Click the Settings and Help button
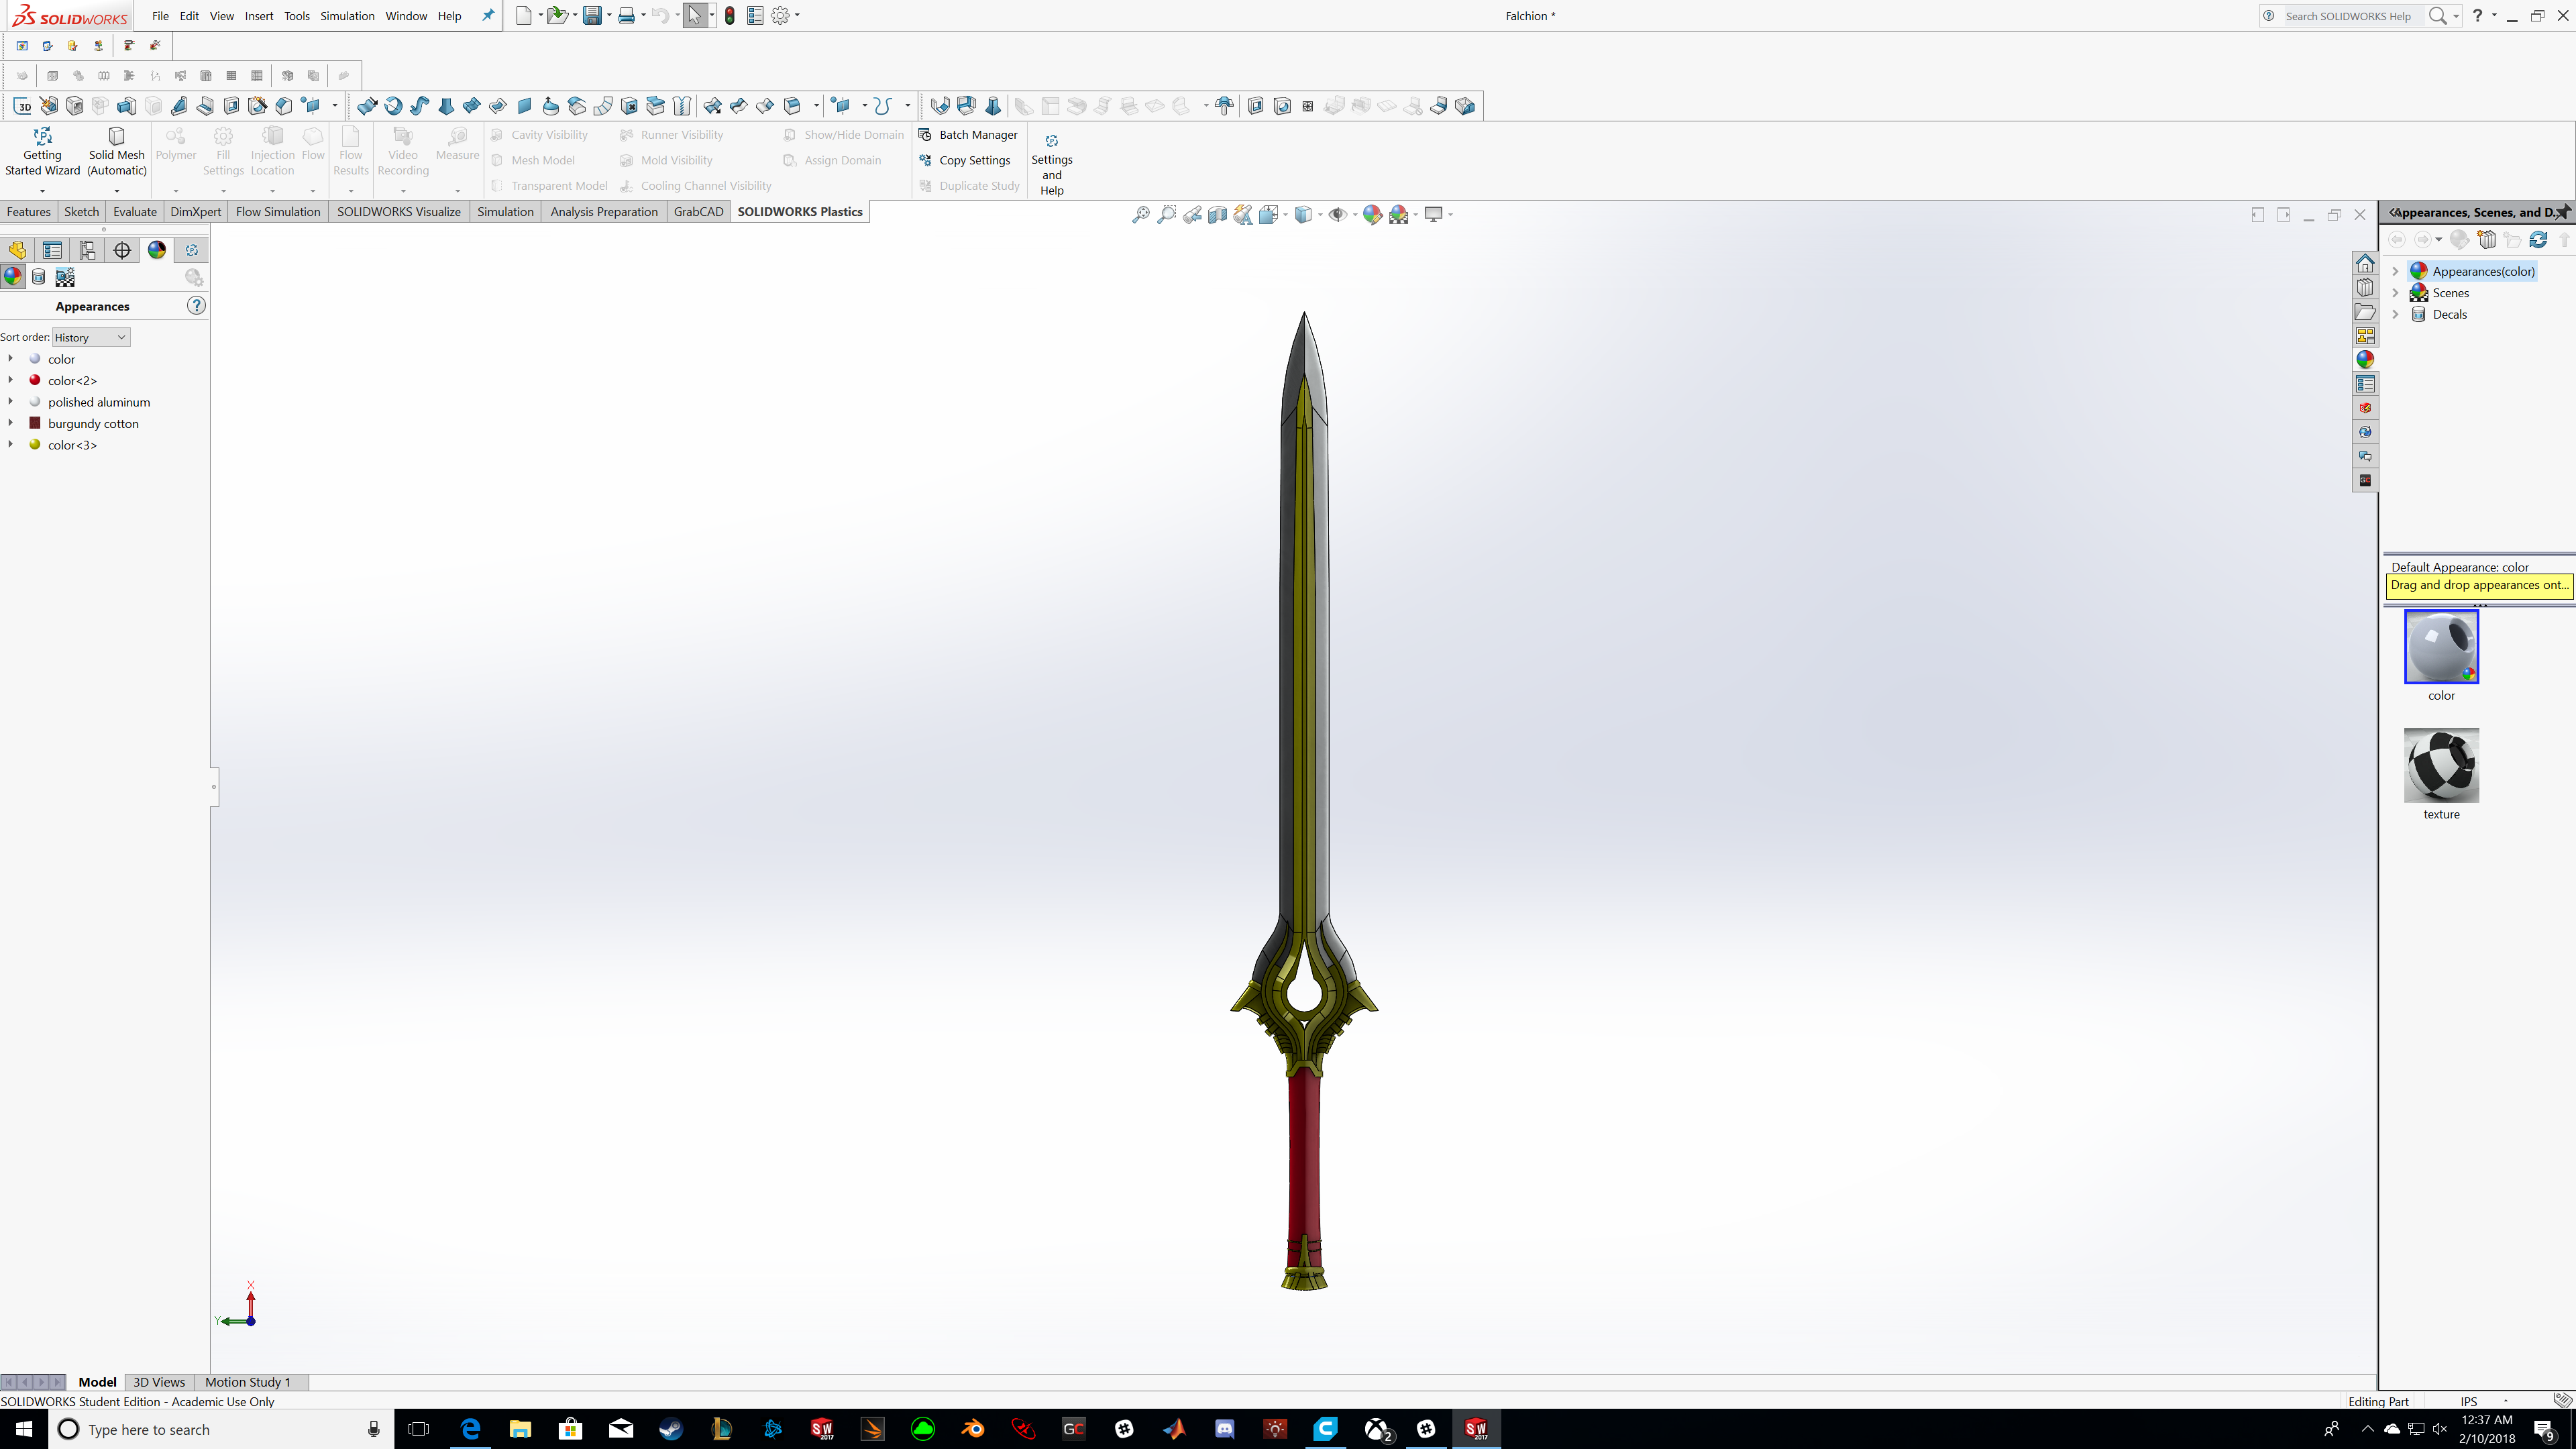The height and width of the screenshot is (1449, 2576). click(1052, 164)
